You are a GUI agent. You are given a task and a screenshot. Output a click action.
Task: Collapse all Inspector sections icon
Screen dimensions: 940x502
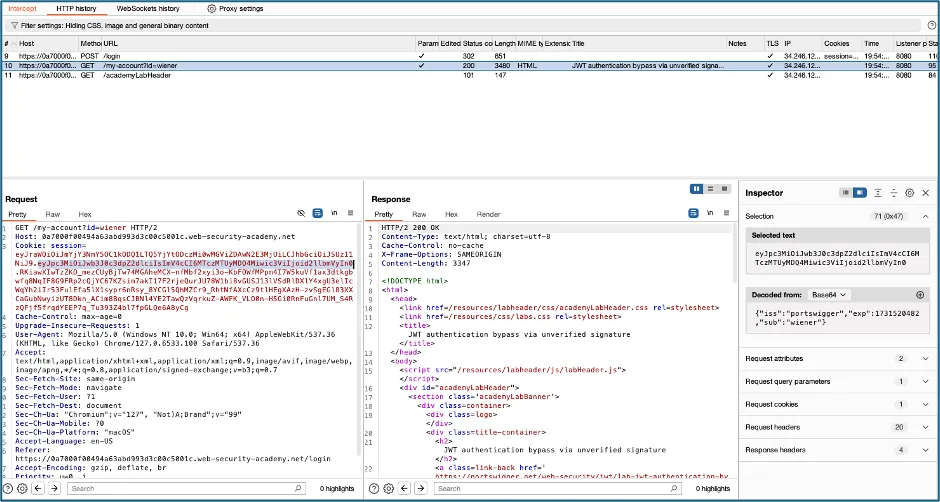893,193
